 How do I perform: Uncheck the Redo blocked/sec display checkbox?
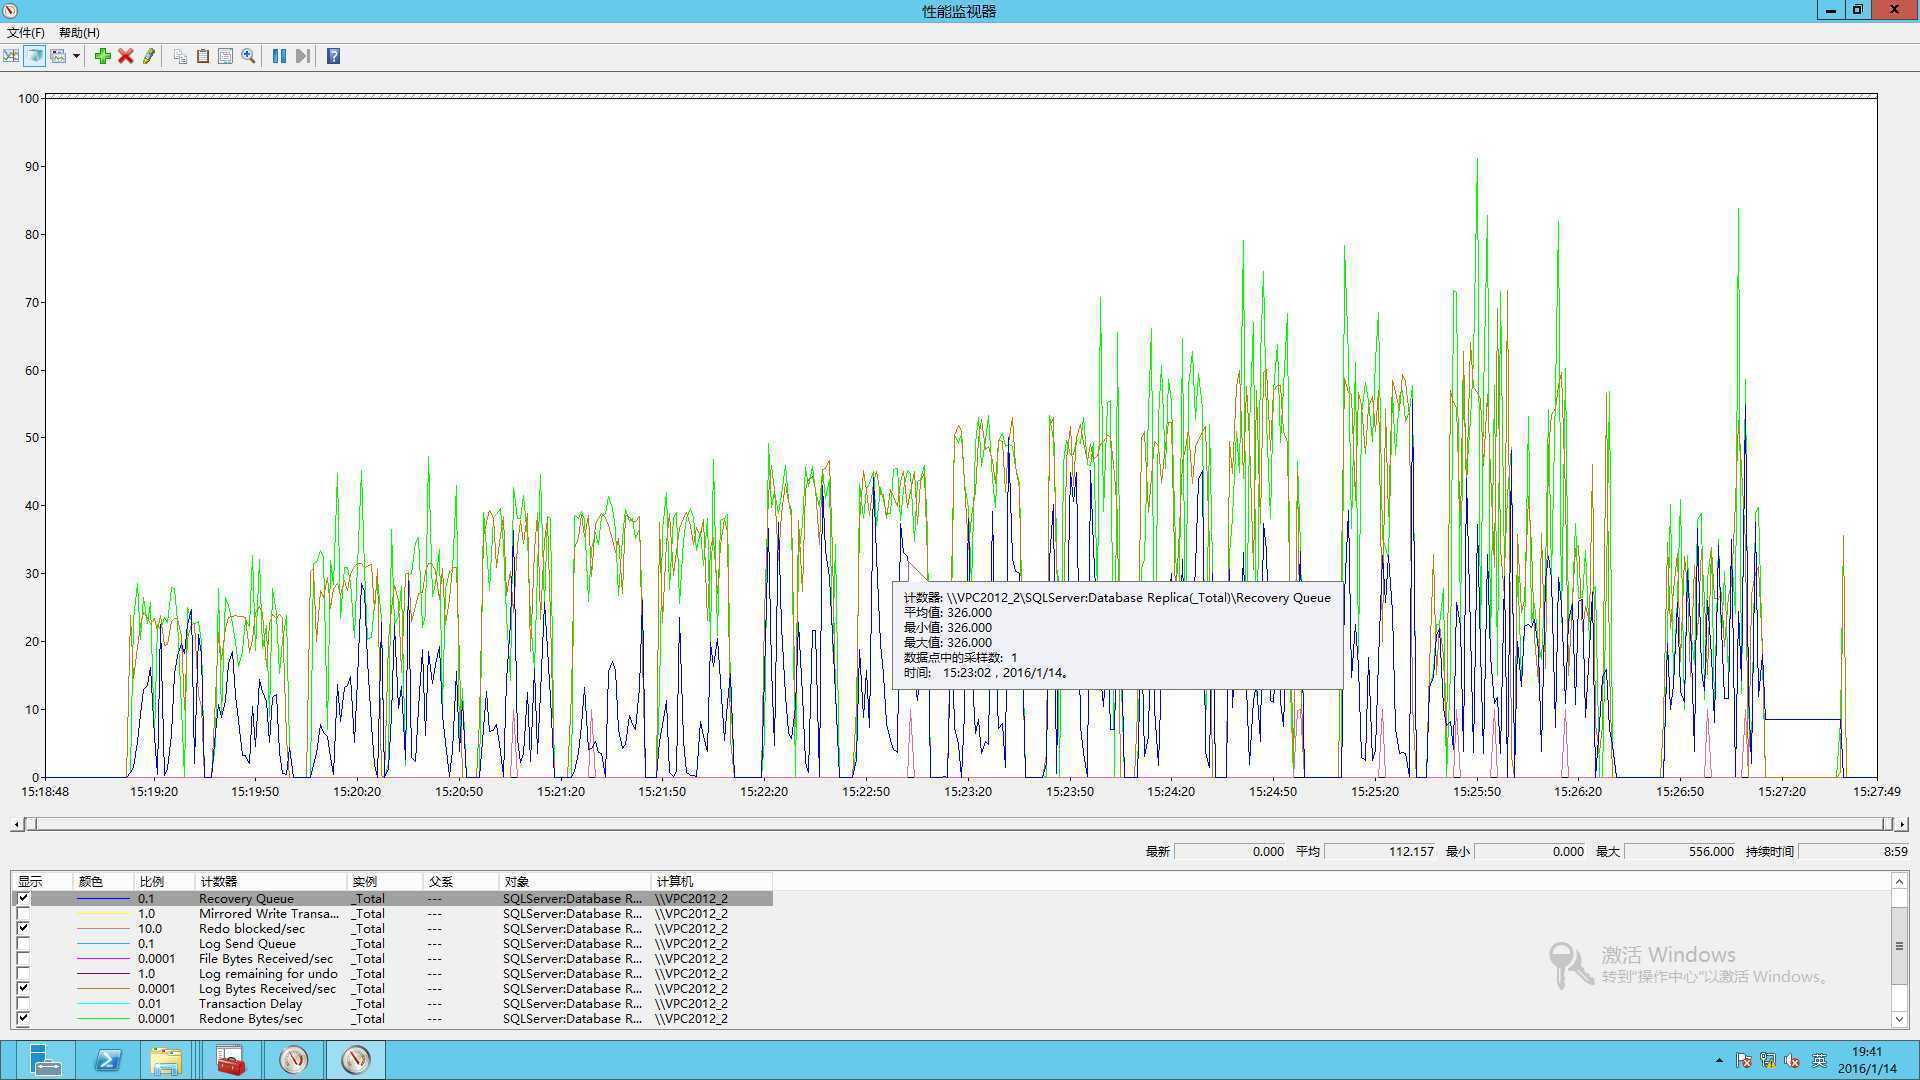click(x=23, y=928)
